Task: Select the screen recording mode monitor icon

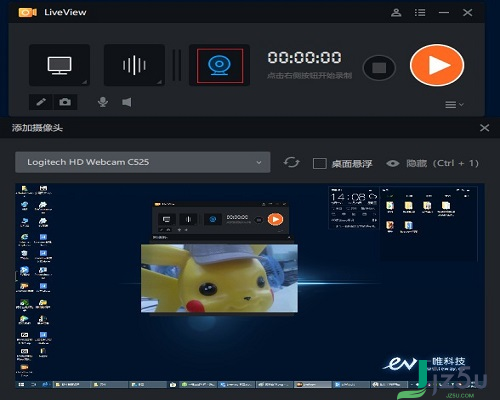Action: point(59,65)
